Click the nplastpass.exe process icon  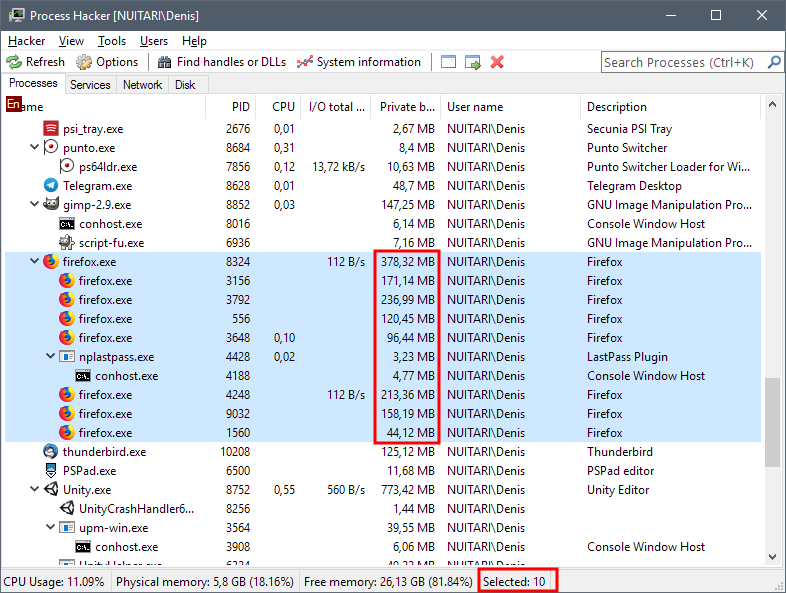click(x=67, y=356)
